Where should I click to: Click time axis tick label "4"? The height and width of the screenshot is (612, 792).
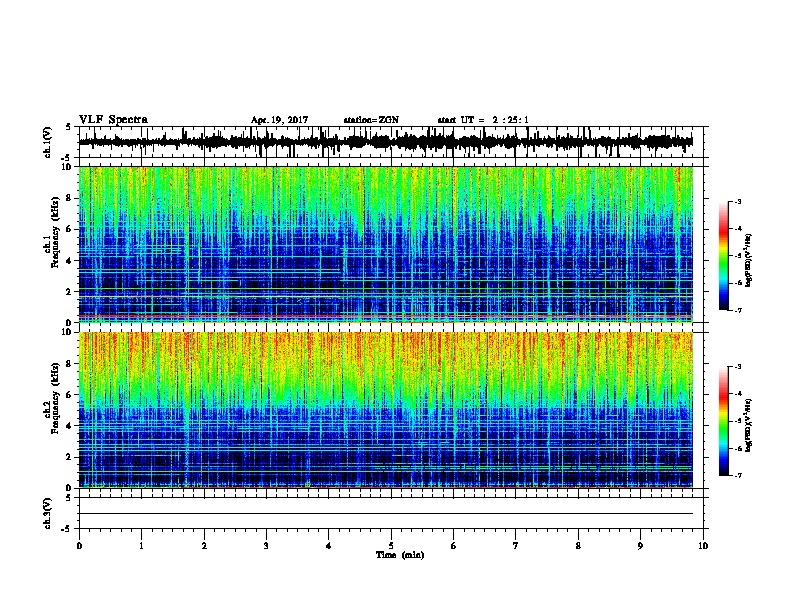(329, 546)
